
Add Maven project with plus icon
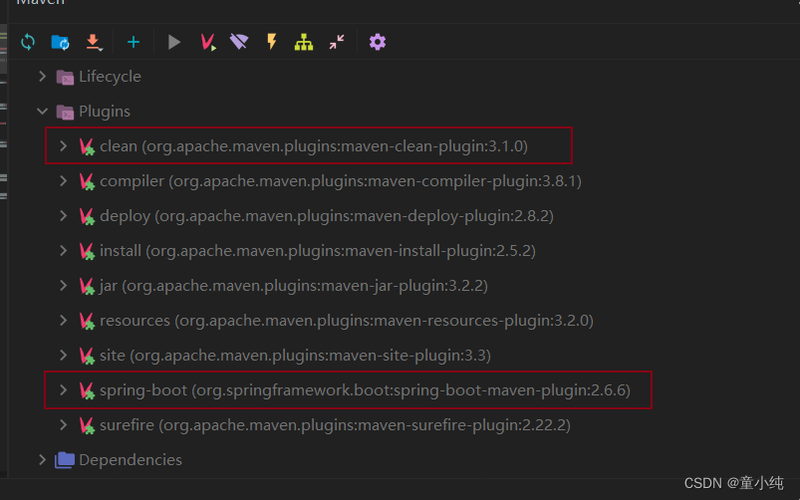pyautogui.click(x=133, y=42)
